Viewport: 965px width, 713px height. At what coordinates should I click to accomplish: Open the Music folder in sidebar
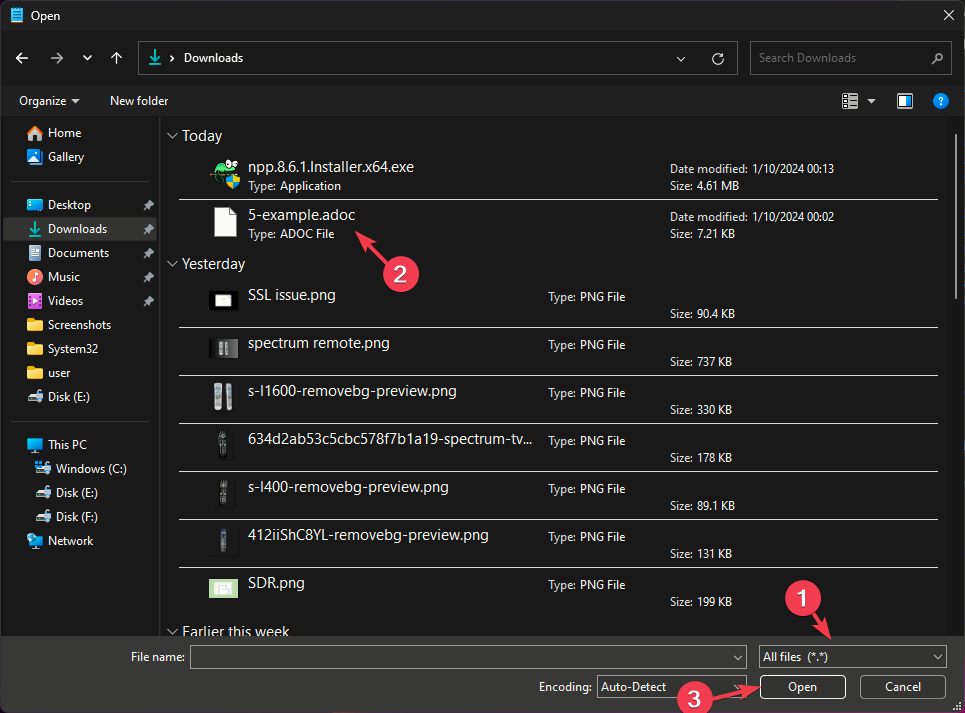click(x=64, y=277)
